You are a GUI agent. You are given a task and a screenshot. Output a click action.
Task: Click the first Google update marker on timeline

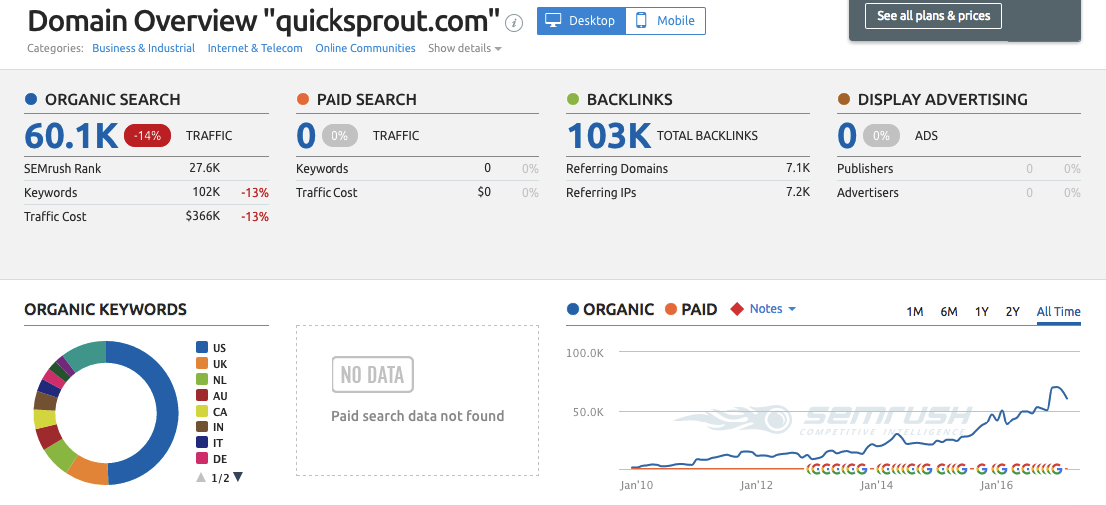[810, 468]
